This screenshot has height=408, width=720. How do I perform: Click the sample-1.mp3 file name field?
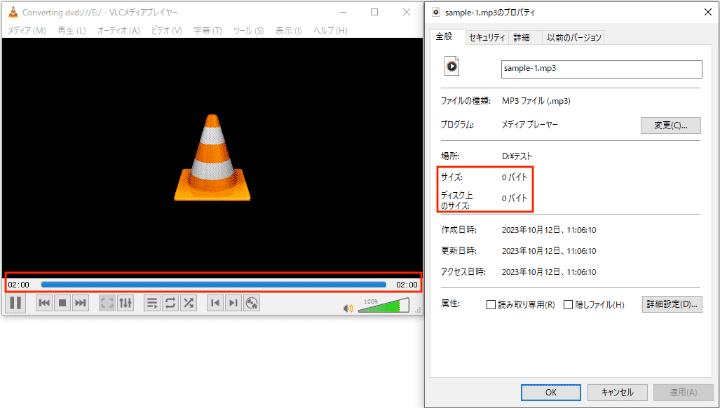tap(602, 69)
